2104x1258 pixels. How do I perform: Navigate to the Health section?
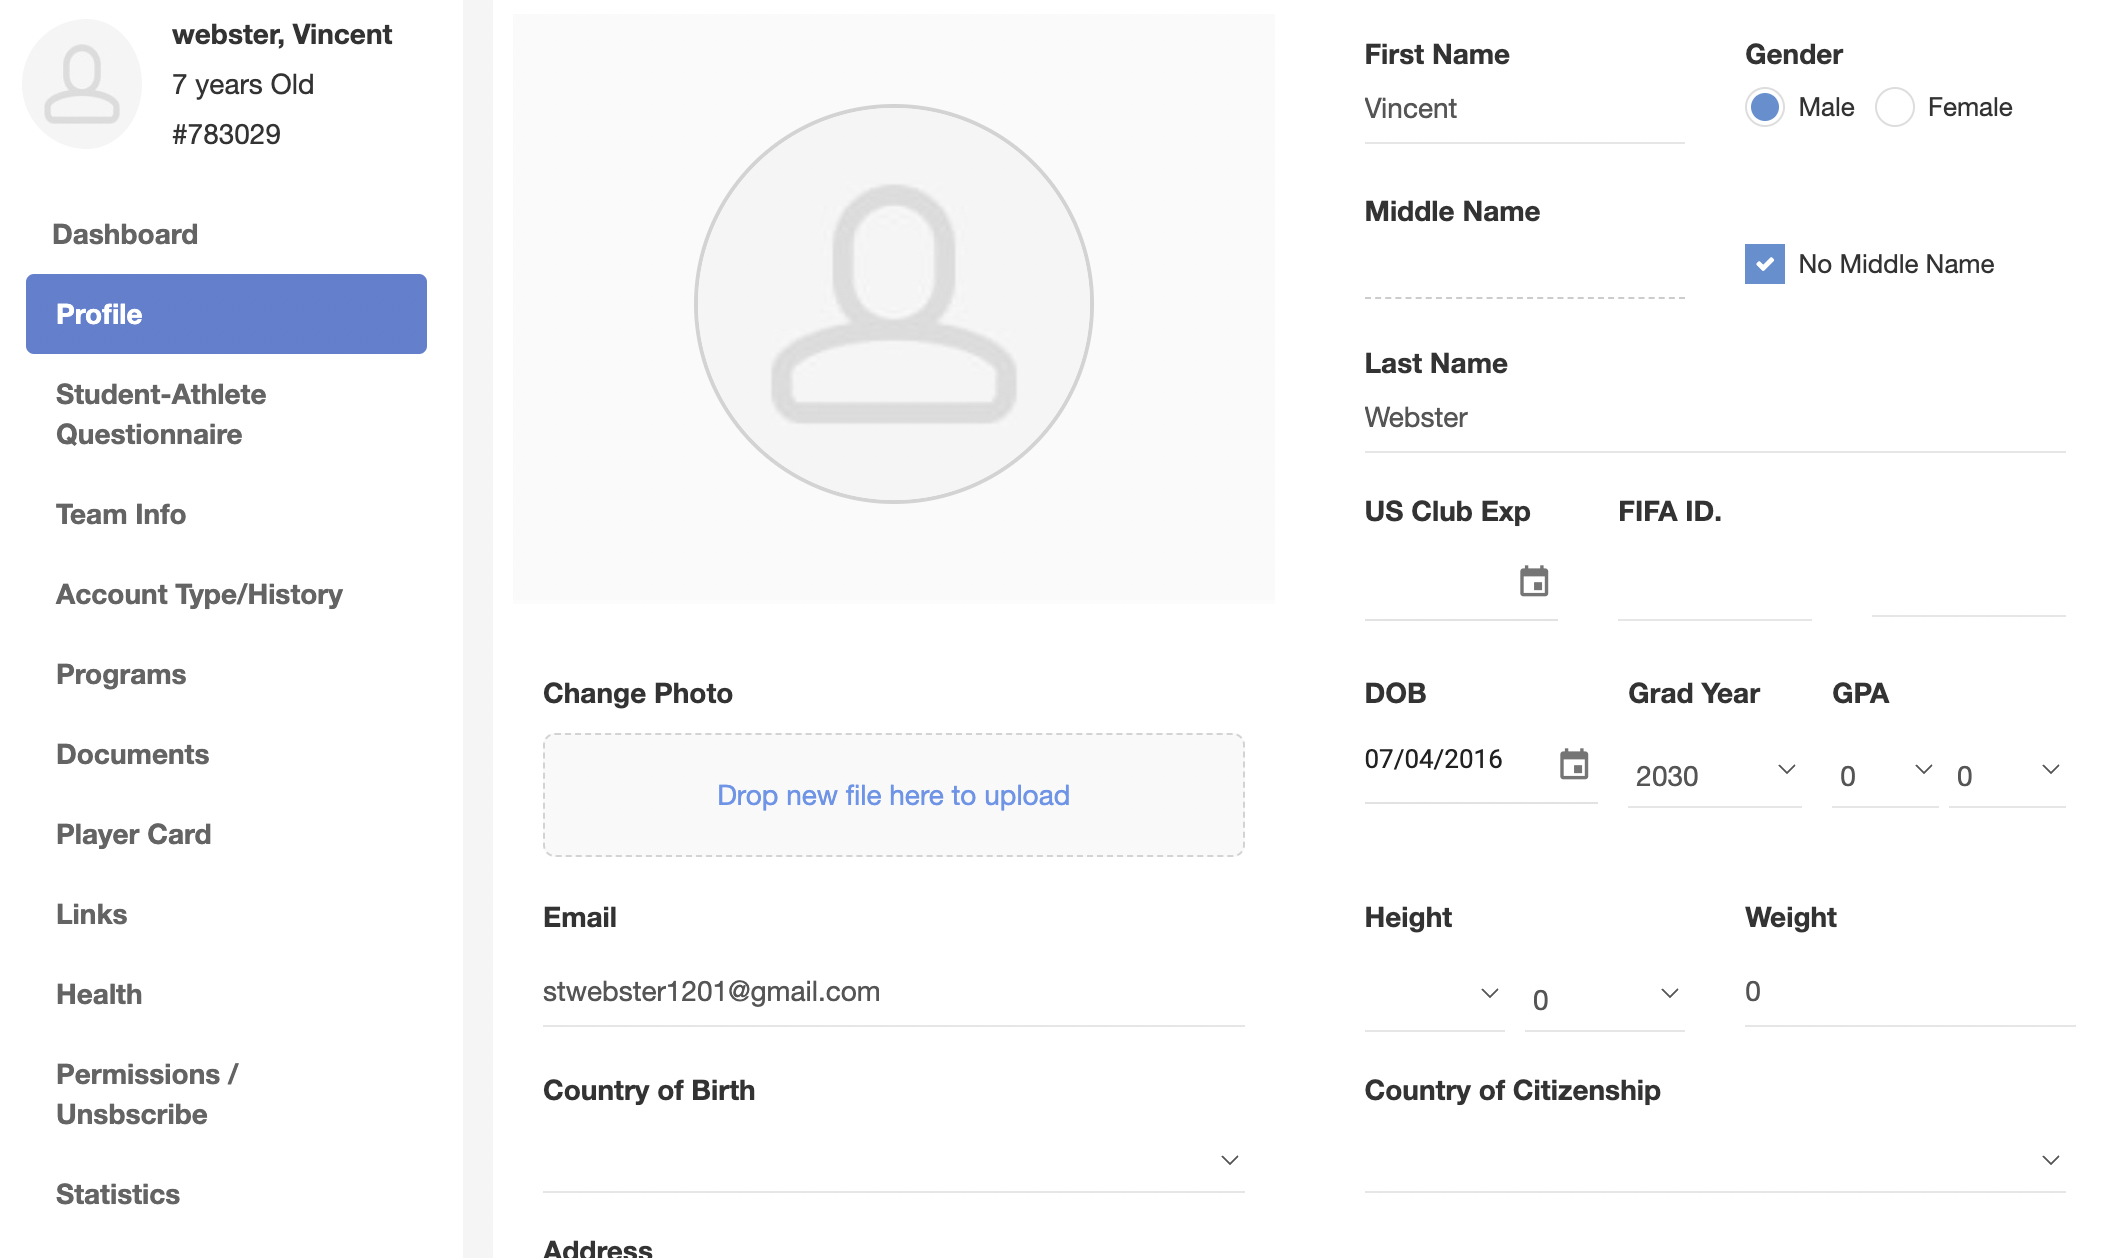tap(99, 994)
